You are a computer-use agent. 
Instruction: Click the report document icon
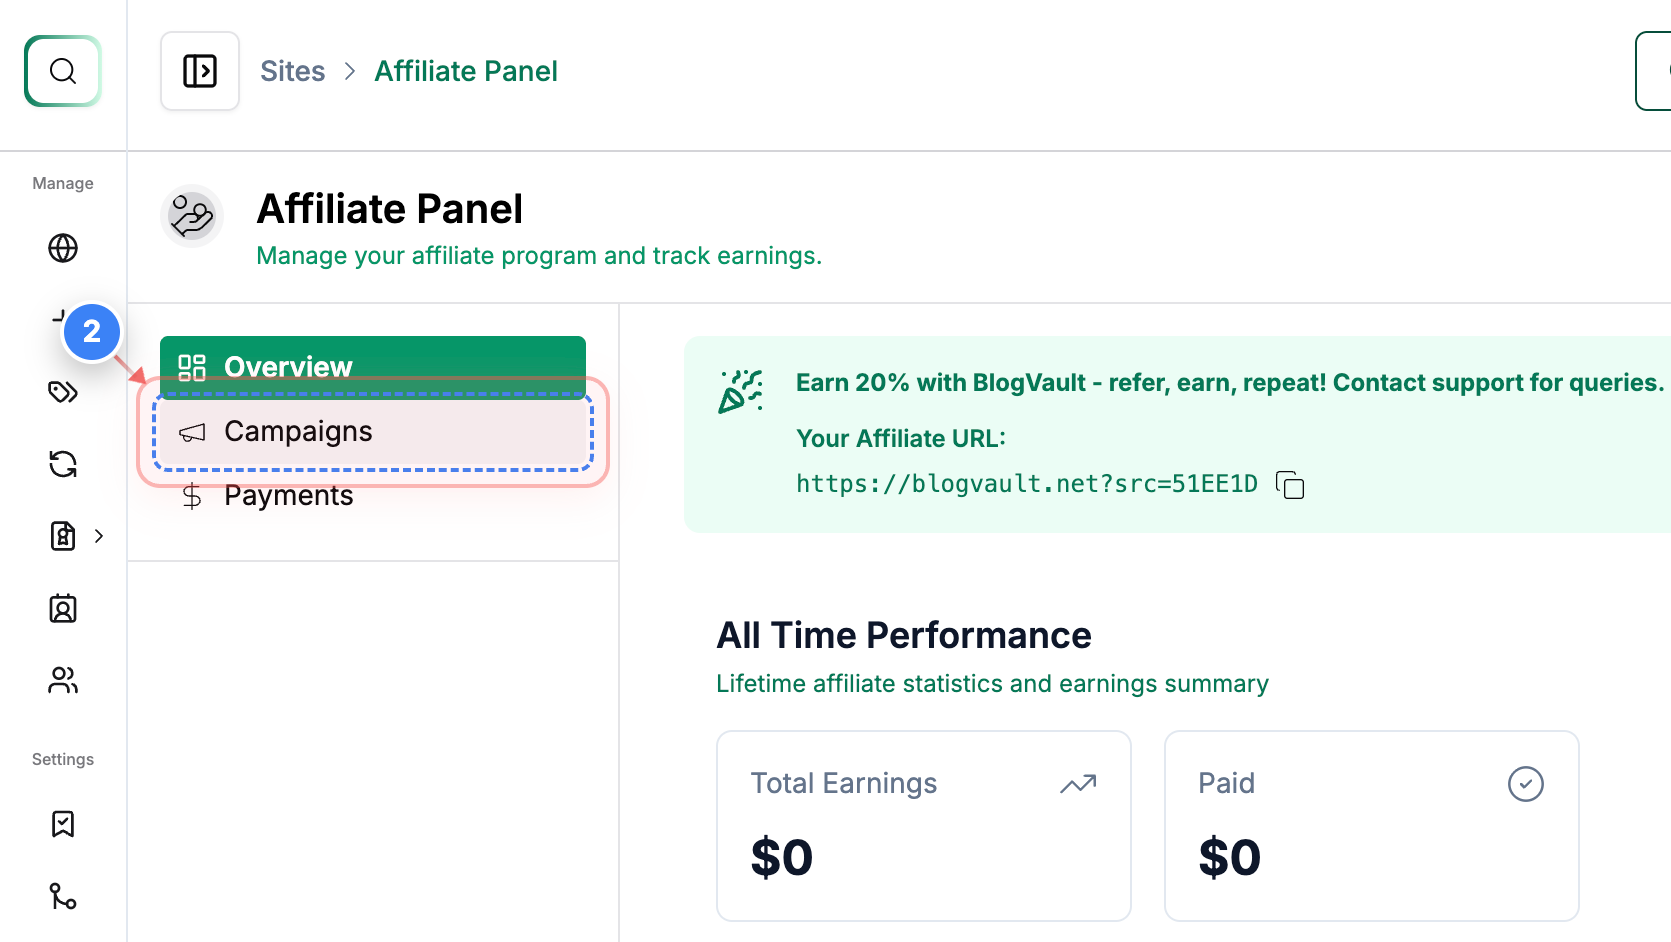tap(63, 536)
